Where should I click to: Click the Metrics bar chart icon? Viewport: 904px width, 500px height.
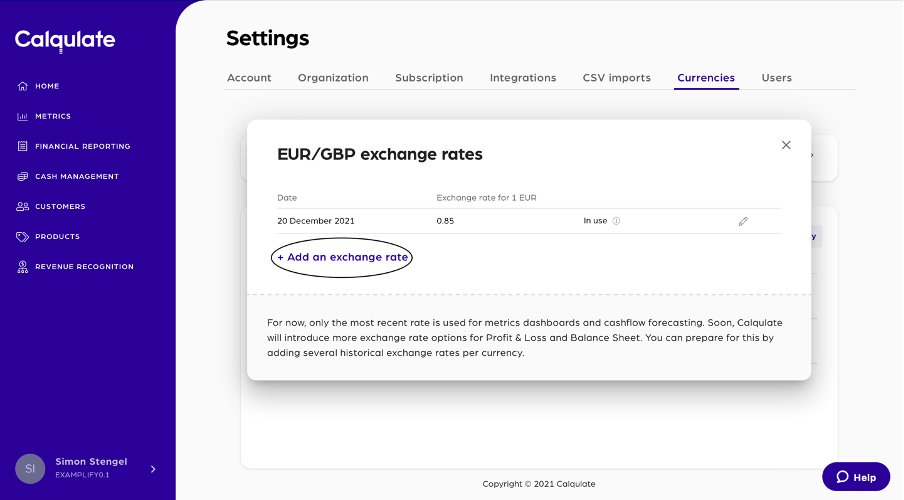click(x=23, y=116)
